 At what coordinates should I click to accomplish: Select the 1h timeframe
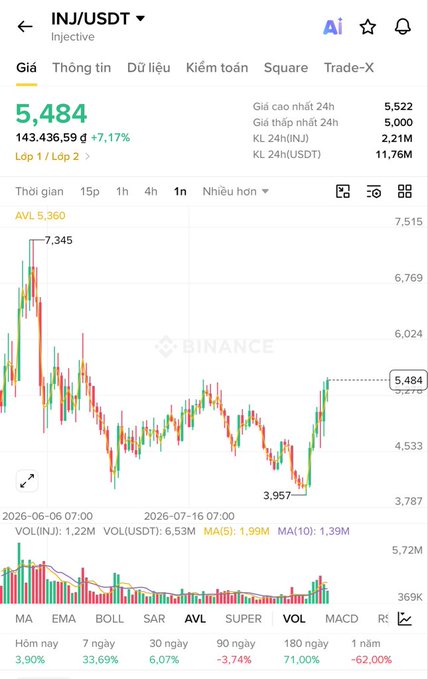[x=122, y=191]
